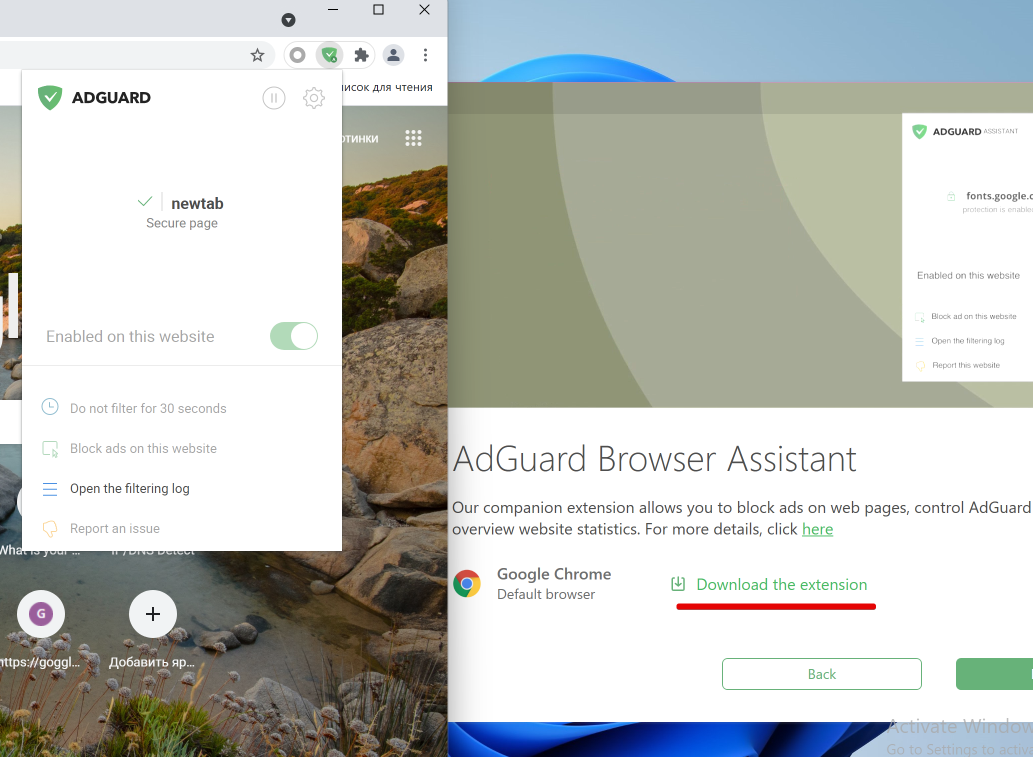Viewport: 1033px width, 757px height.
Task: Click the AdGuard pause protection icon
Action: [x=273, y=98]
